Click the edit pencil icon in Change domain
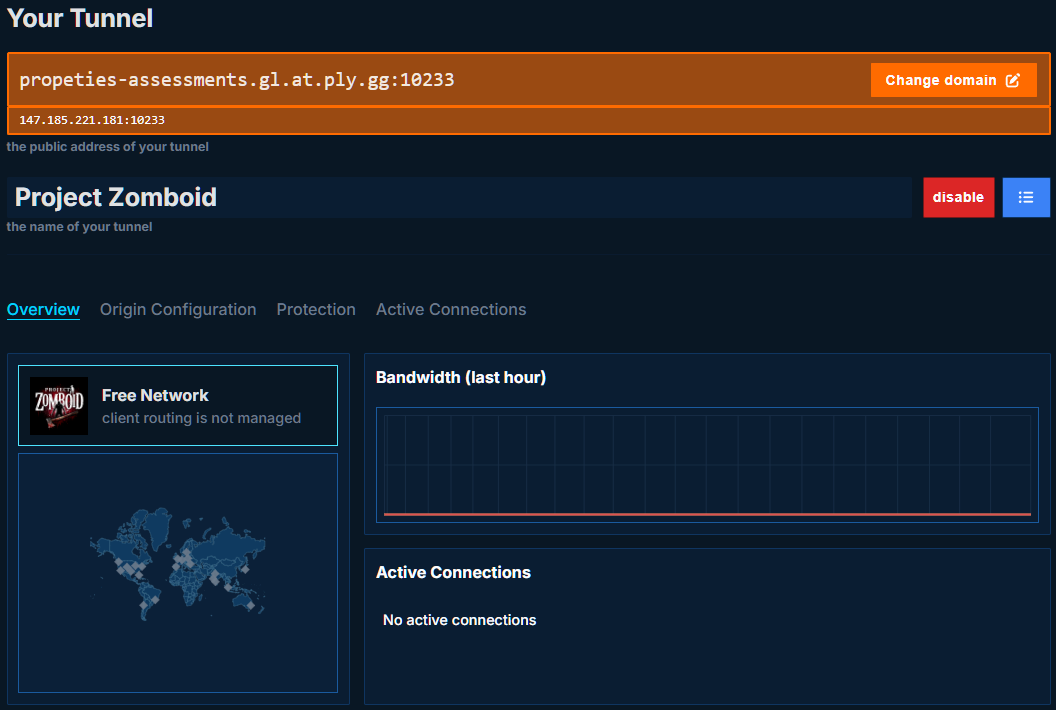This screenshot has height=710, width=1056. tap(1013, 80)
